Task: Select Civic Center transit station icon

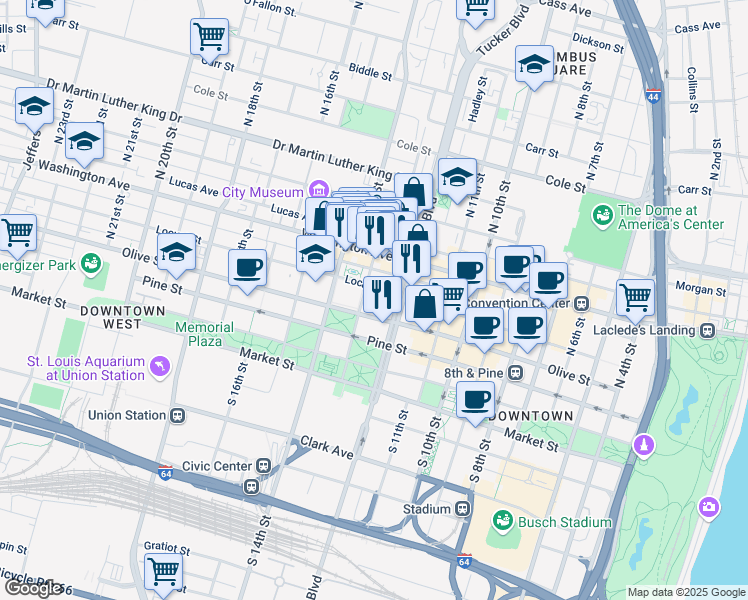Action: pyautogui.click(x=263, y=466)
